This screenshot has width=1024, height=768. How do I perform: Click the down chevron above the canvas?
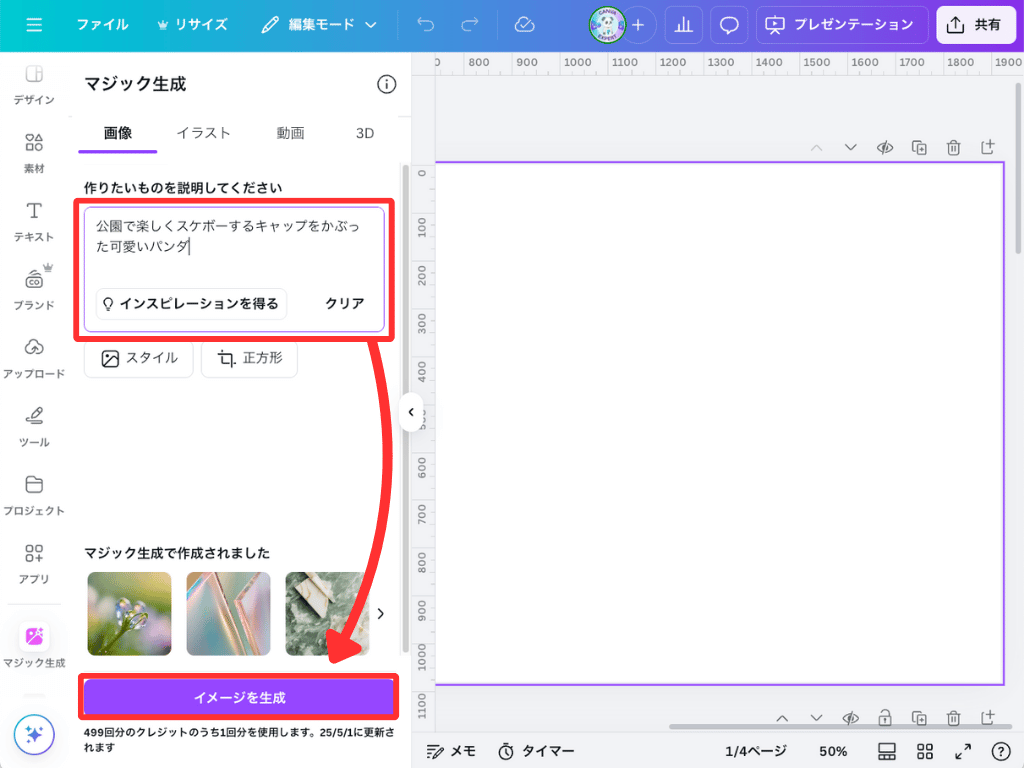tap(850, 147)
